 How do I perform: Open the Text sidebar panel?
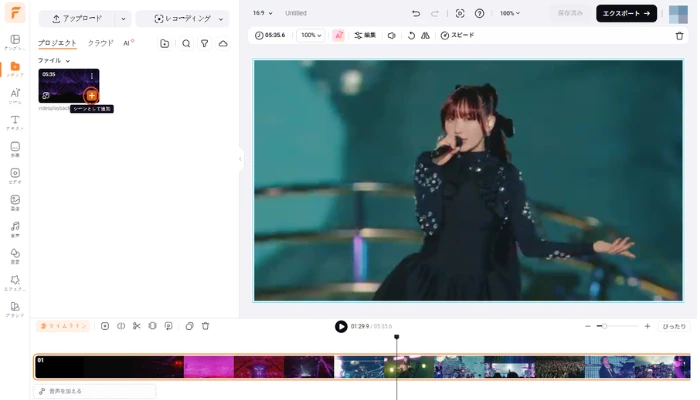[x=15, y=123]
